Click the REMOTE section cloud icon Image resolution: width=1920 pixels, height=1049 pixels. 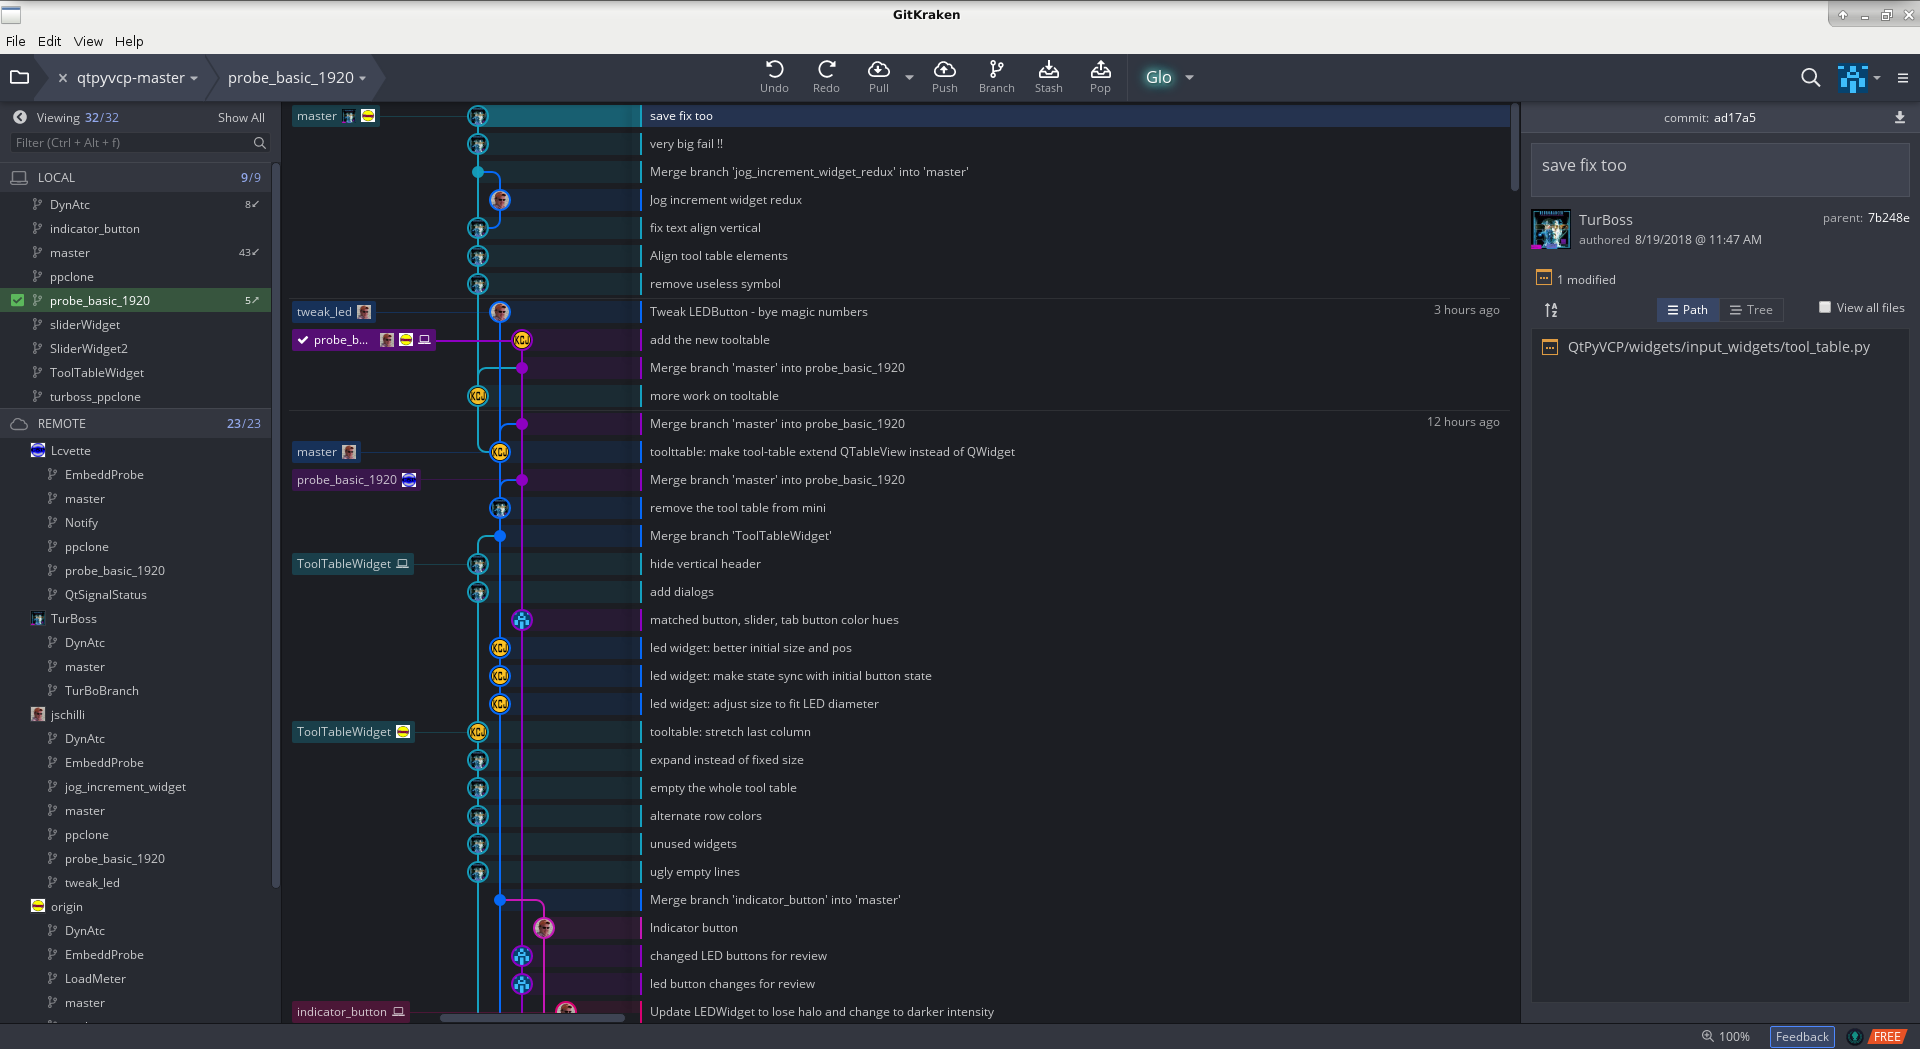pos(19,424)
